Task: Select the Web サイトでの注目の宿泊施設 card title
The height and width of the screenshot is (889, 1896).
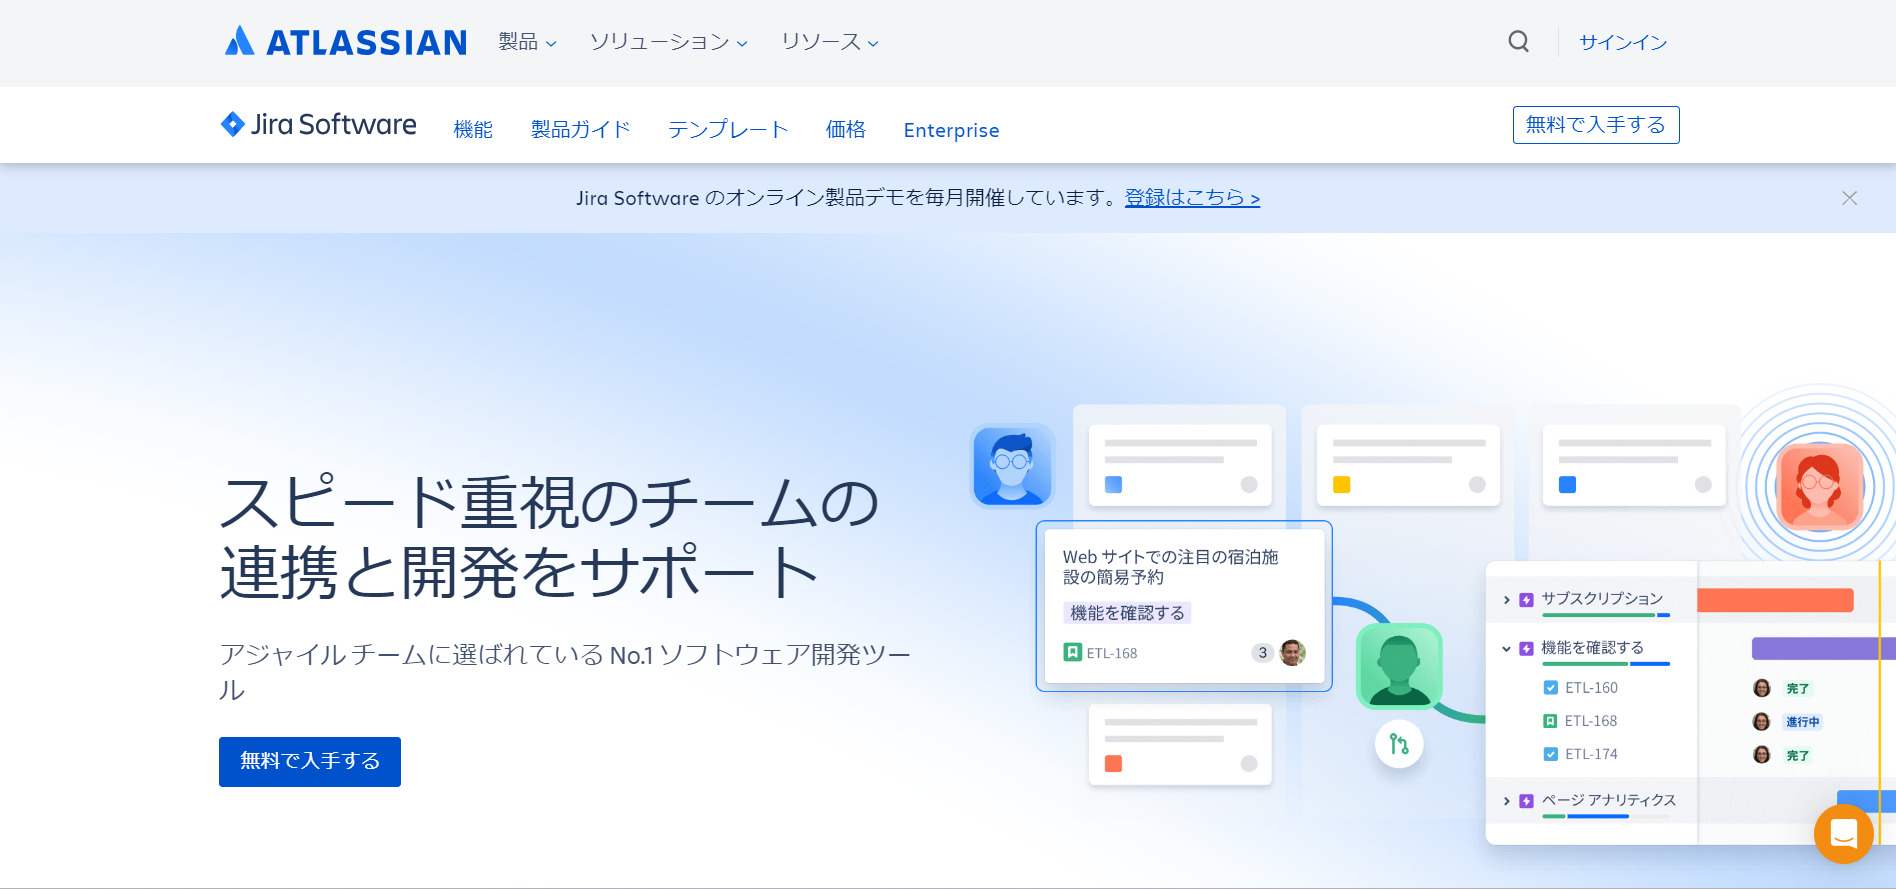Action: point(1170,567)
